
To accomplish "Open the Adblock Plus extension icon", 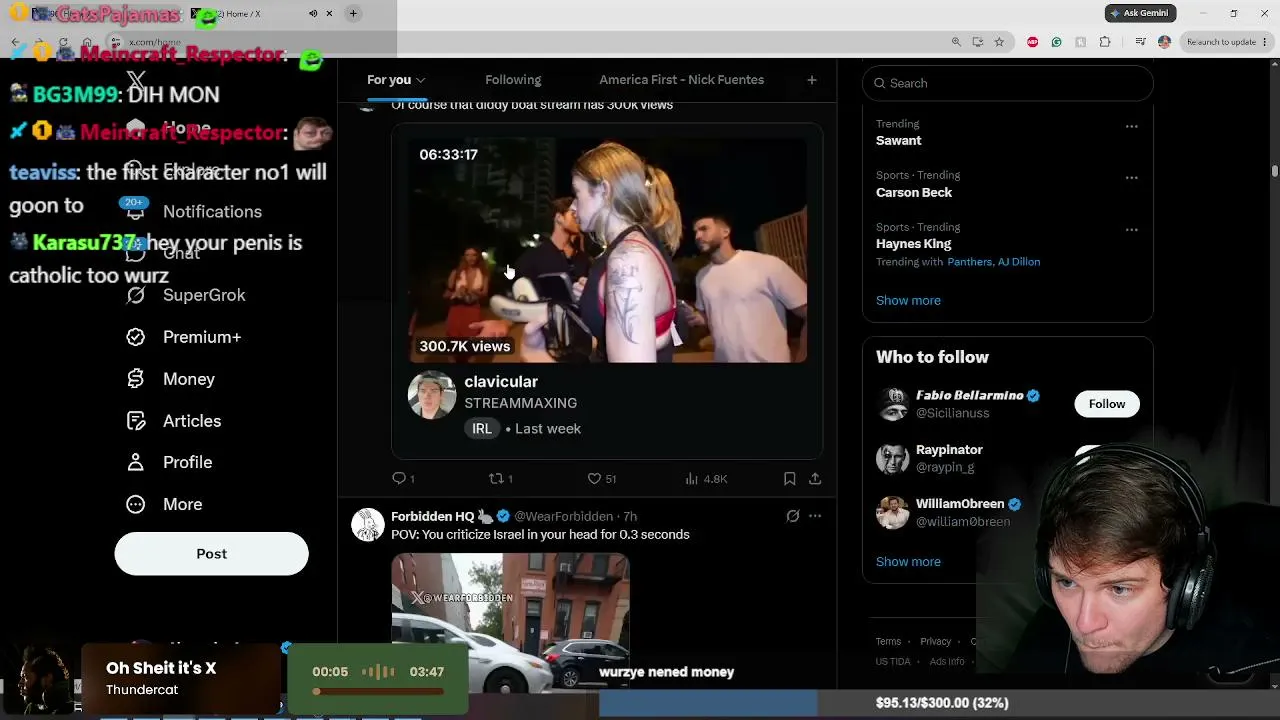I will pos(1032,42).
